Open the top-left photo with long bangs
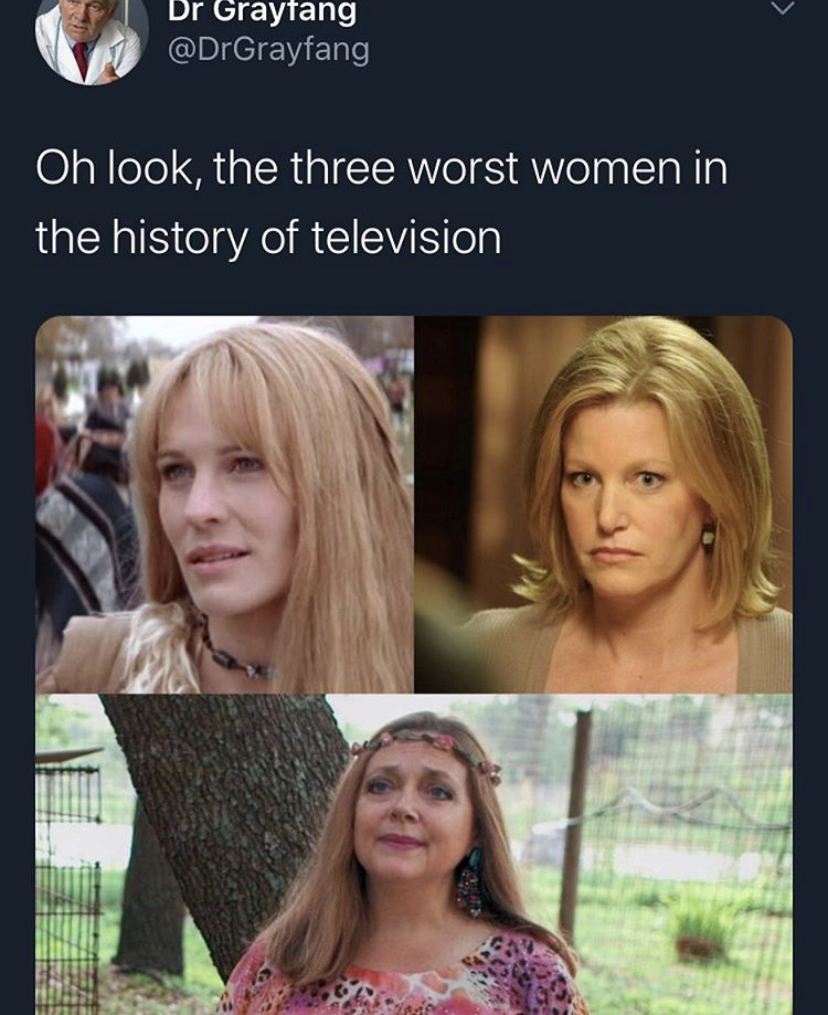This screenshot has height=1015, width=828. tap(224, 504)
